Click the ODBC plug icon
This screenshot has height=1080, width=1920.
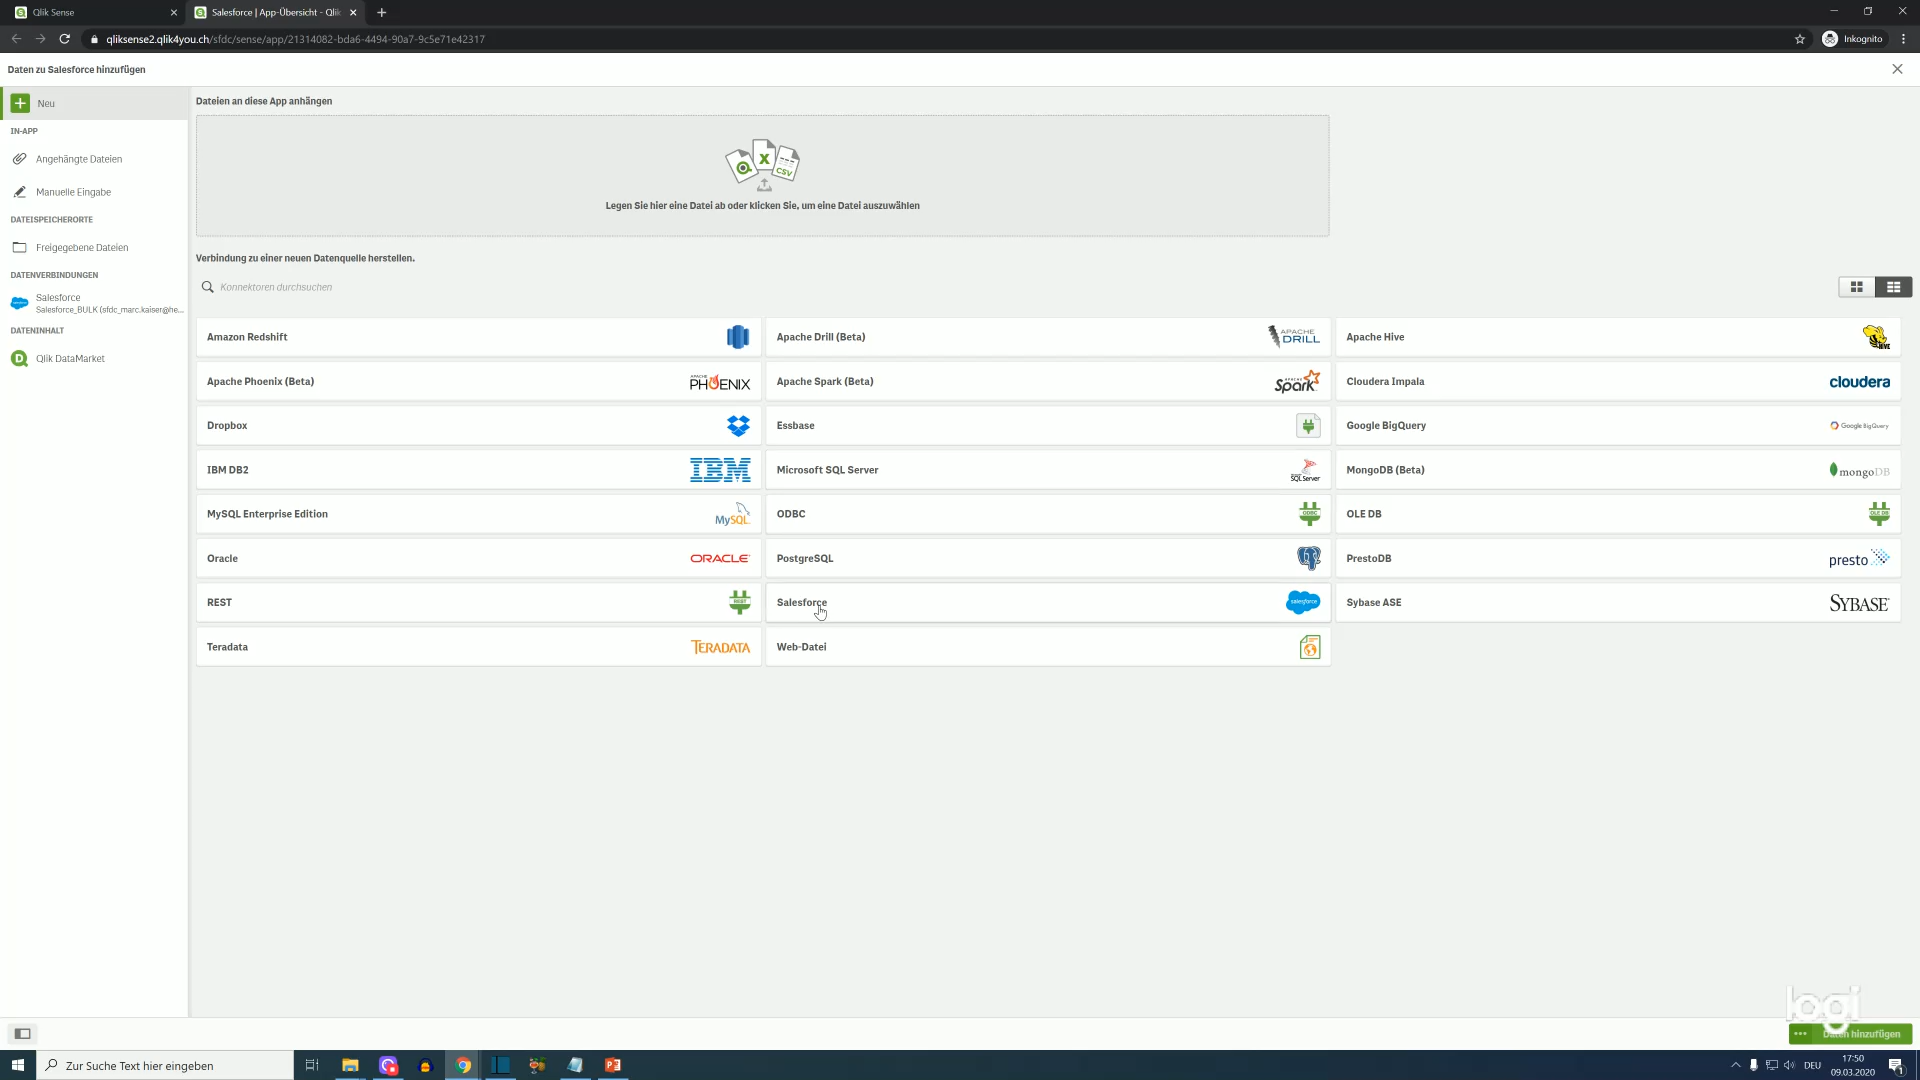[x=1309, y=514]
